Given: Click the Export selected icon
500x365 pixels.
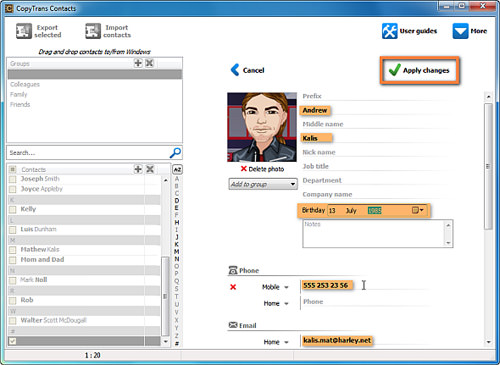Looking at the screenshot, I should point(24,31).
